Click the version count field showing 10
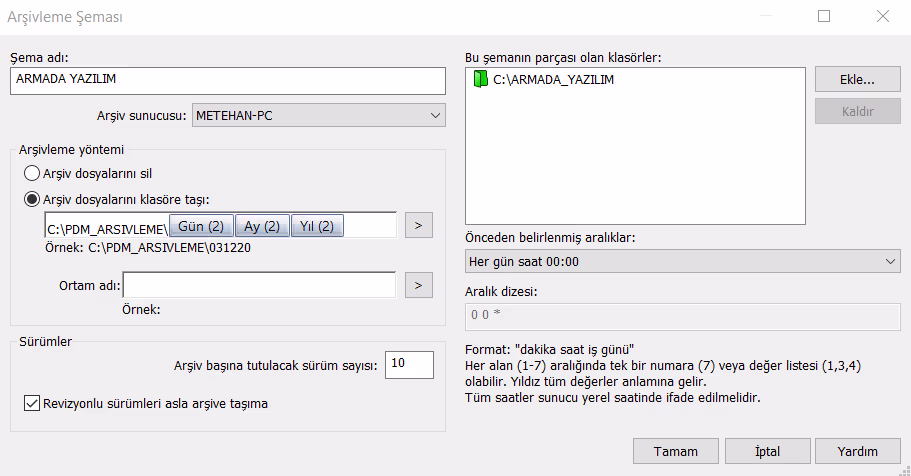The width and height of the screenshot is (911, 476). pos(409,364)
